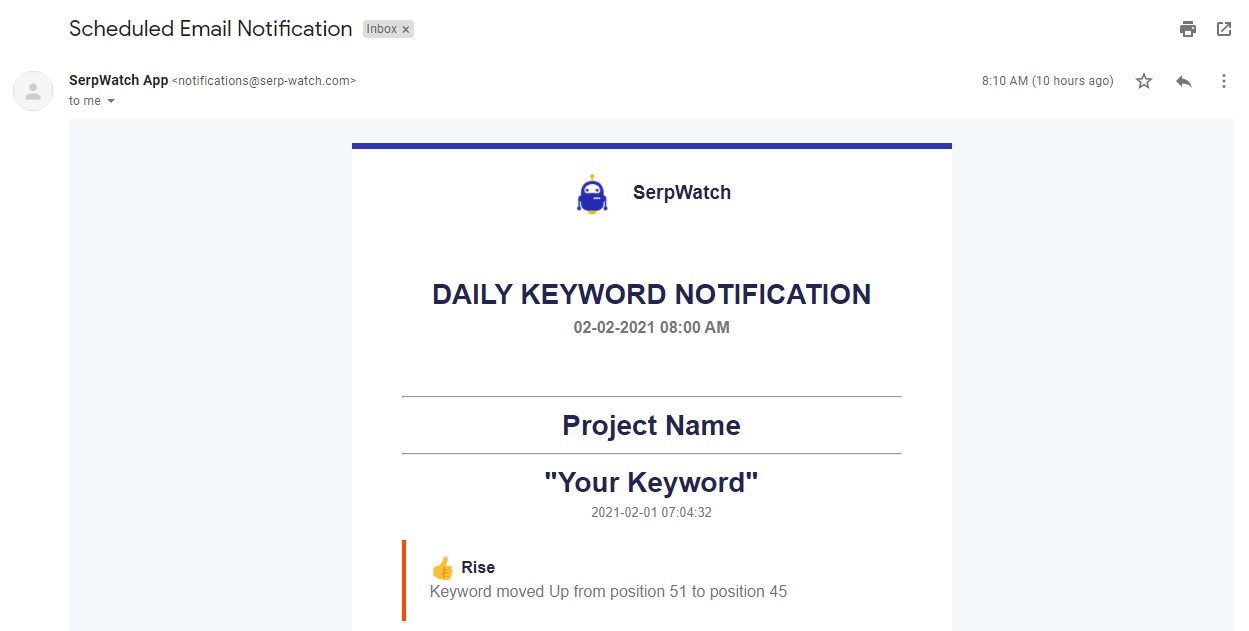Reply to the SerpWatch email
This screenshot has width=1249, height=631.
(1184, 81)
